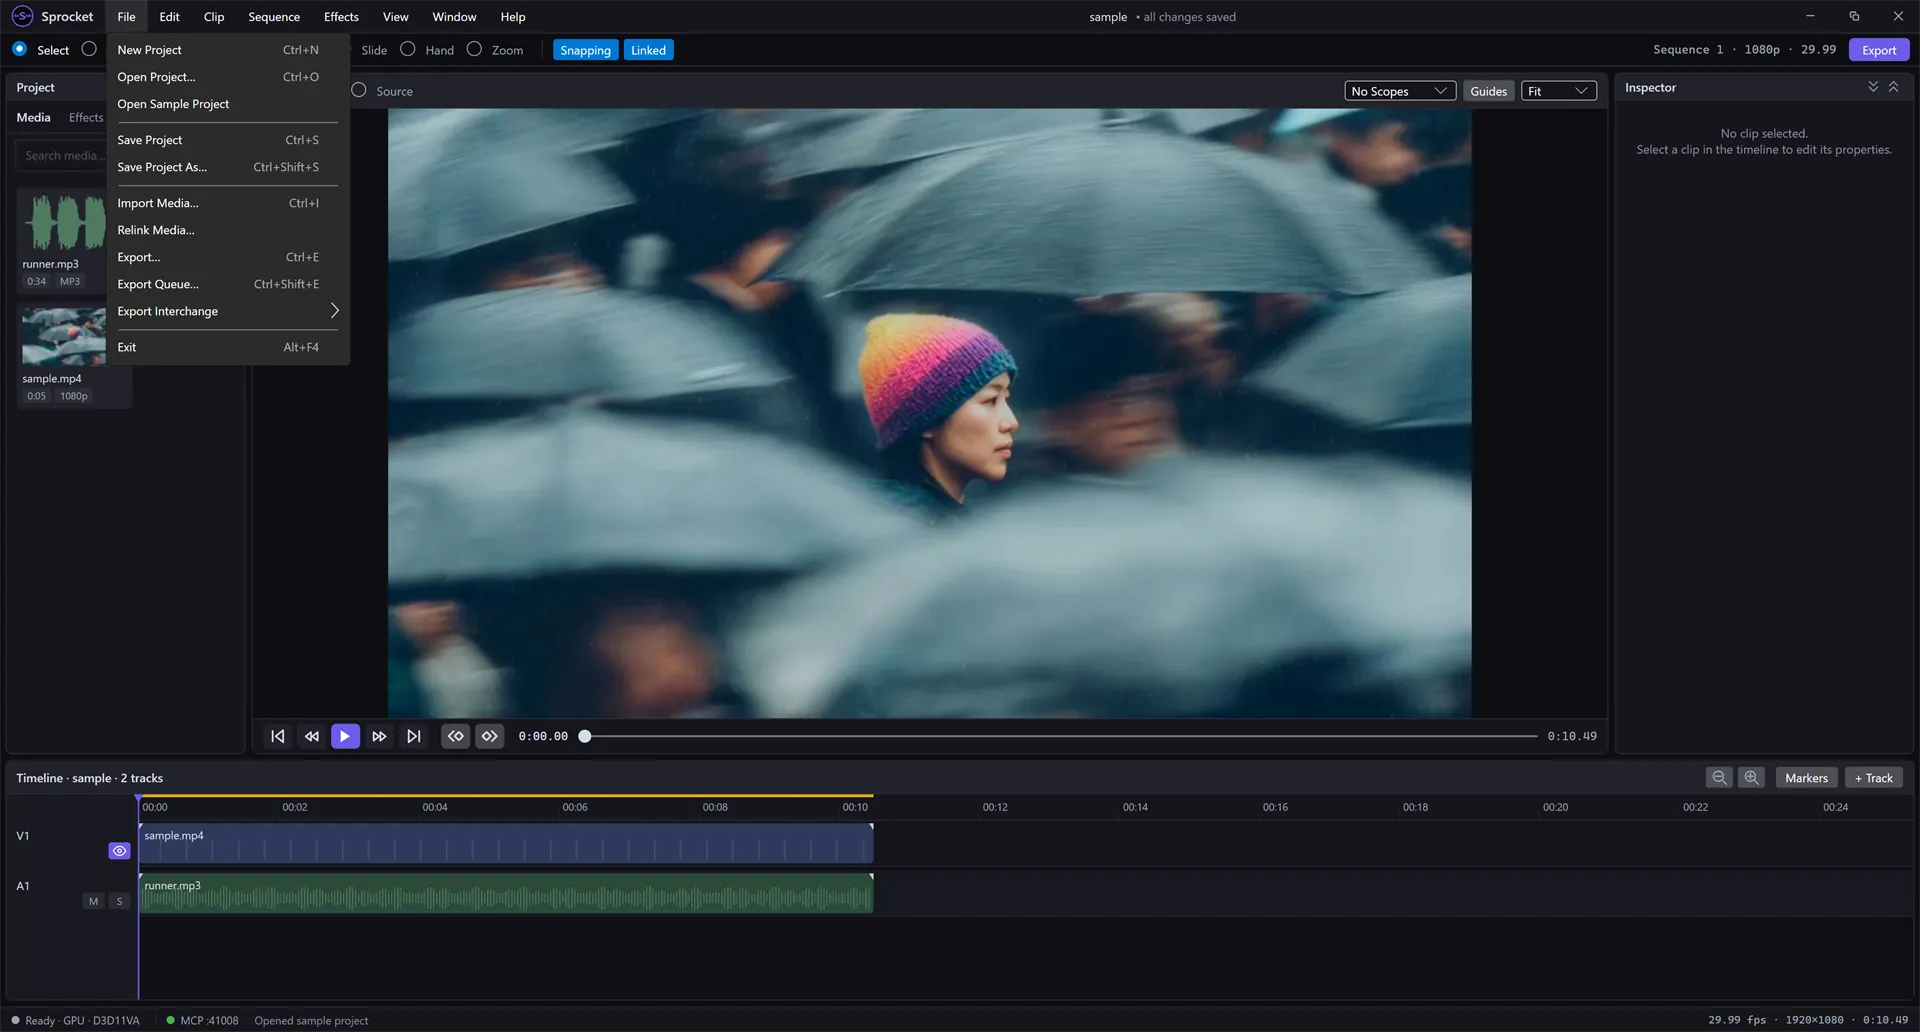Choose Exit from the File menu

point(228,347)
